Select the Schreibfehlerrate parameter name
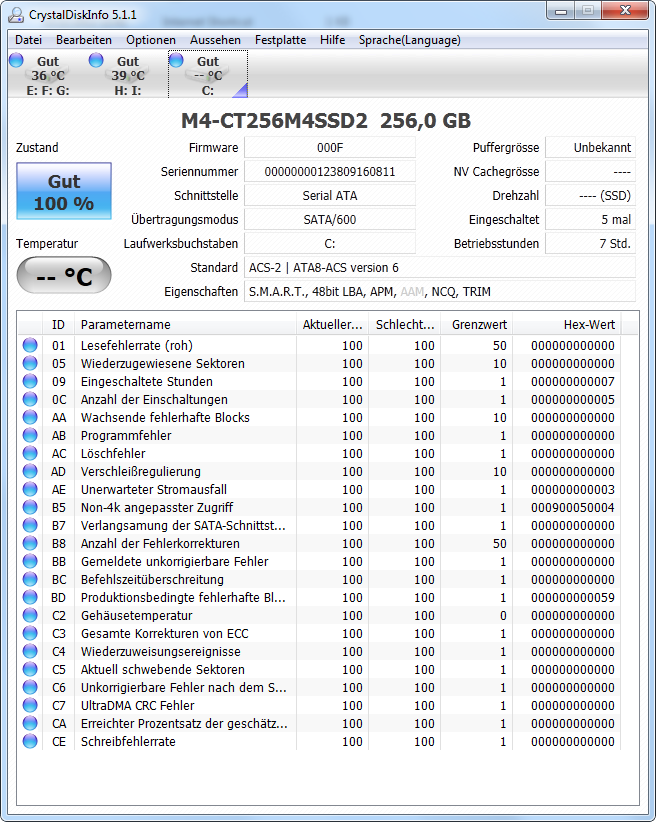Image resolution: width=656 pixels, height=822 pixels. pyautogui.click(x=128, y=741)
